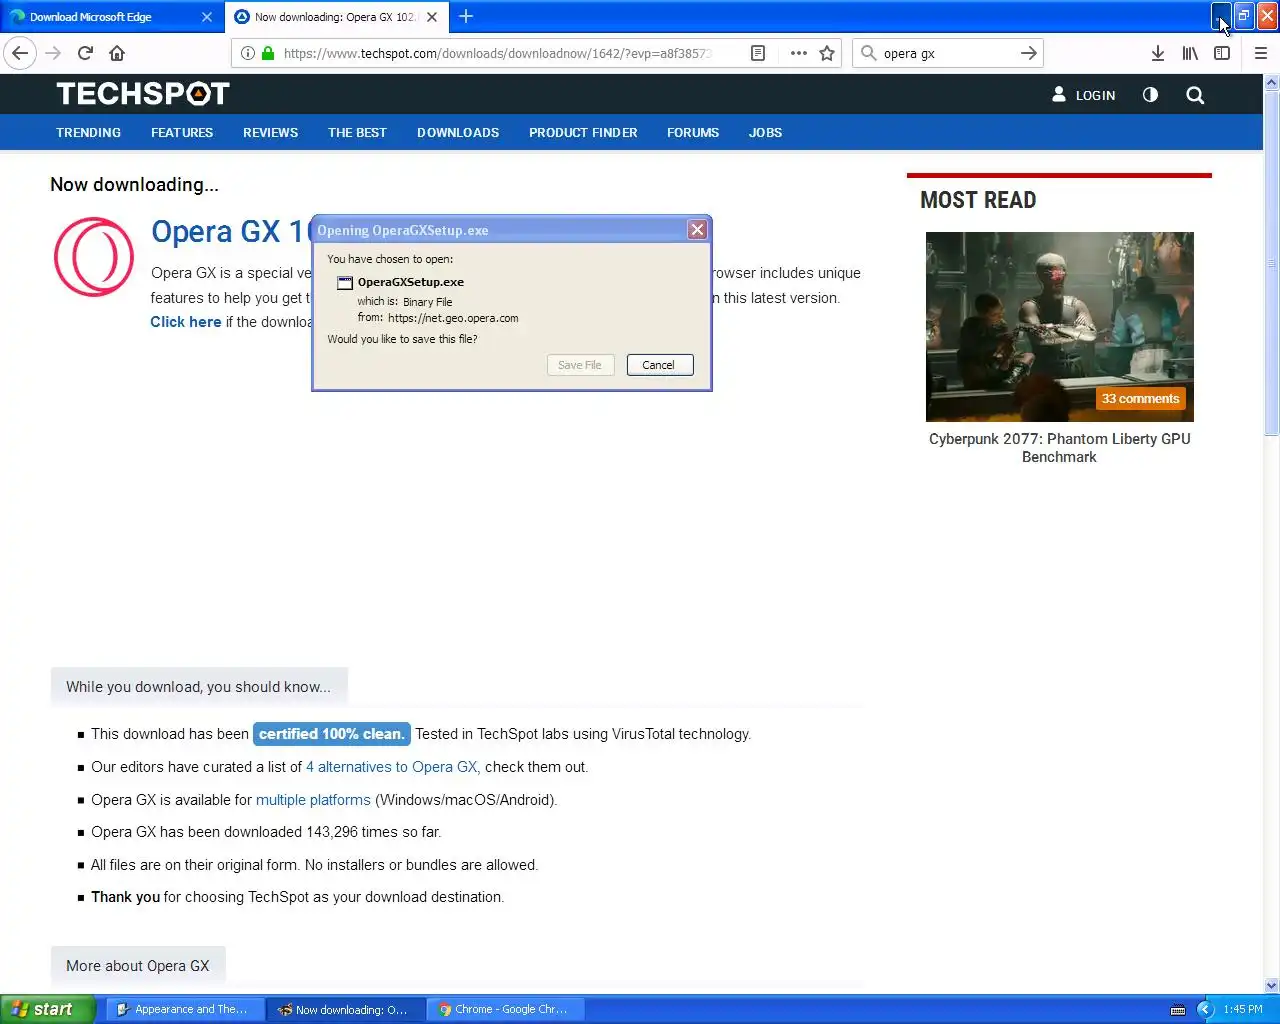This screenshot has width=1280, height=1024.
Task: Open the FEATURES menu
Action: (x=182, y=132)
